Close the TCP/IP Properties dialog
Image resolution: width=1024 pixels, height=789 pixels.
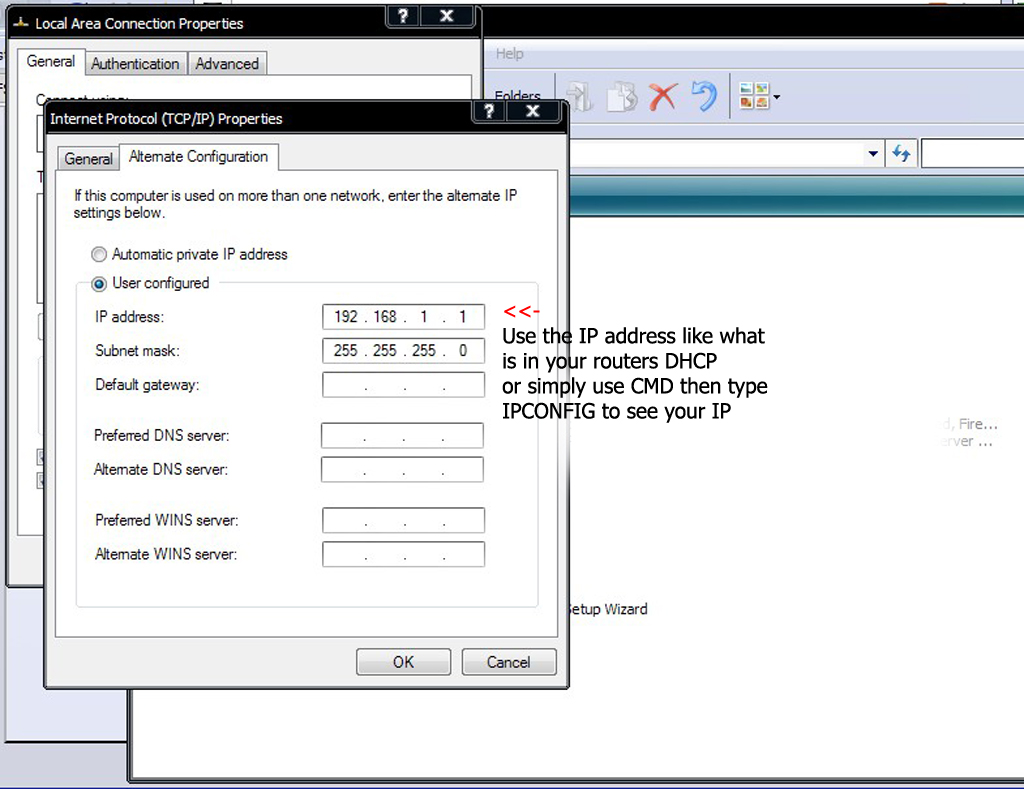(533, 111)
